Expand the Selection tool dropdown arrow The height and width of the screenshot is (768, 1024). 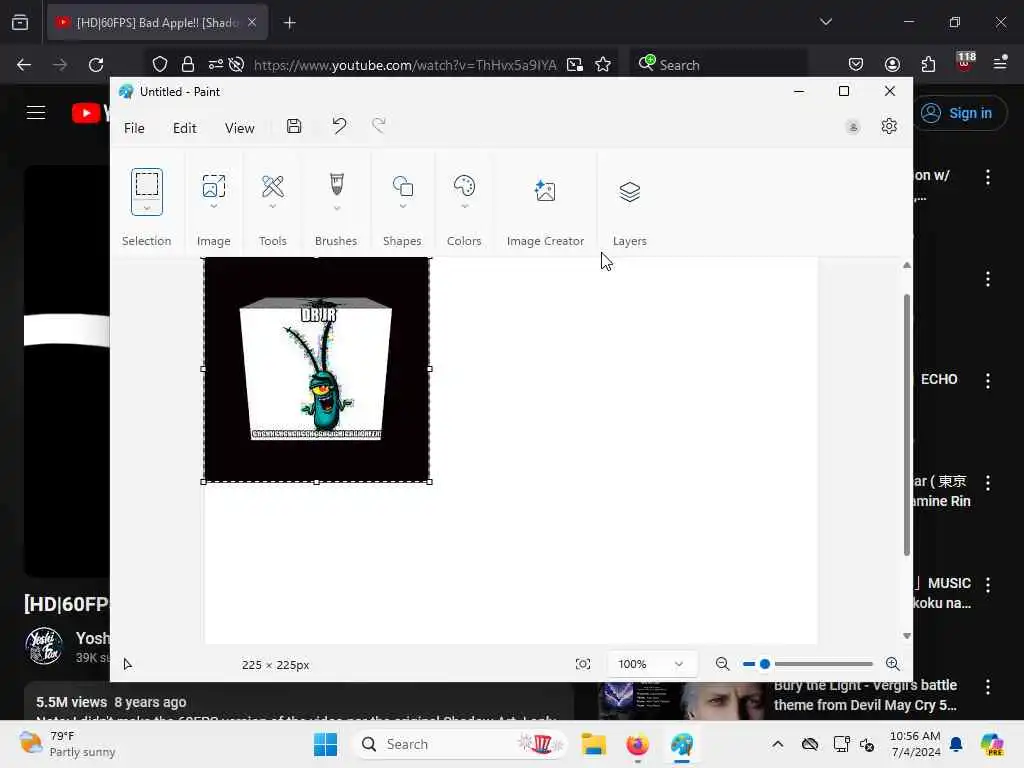146,208
